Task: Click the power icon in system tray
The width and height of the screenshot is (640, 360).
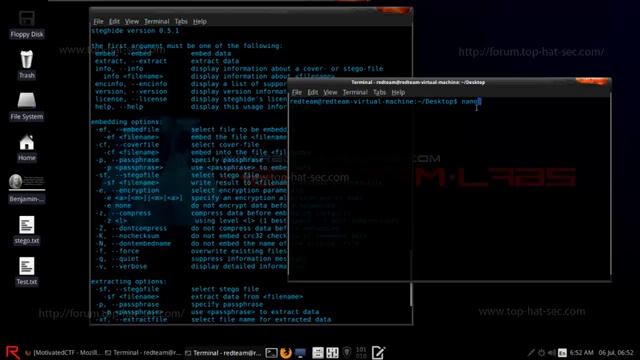Action: click(x=541, y=353)
